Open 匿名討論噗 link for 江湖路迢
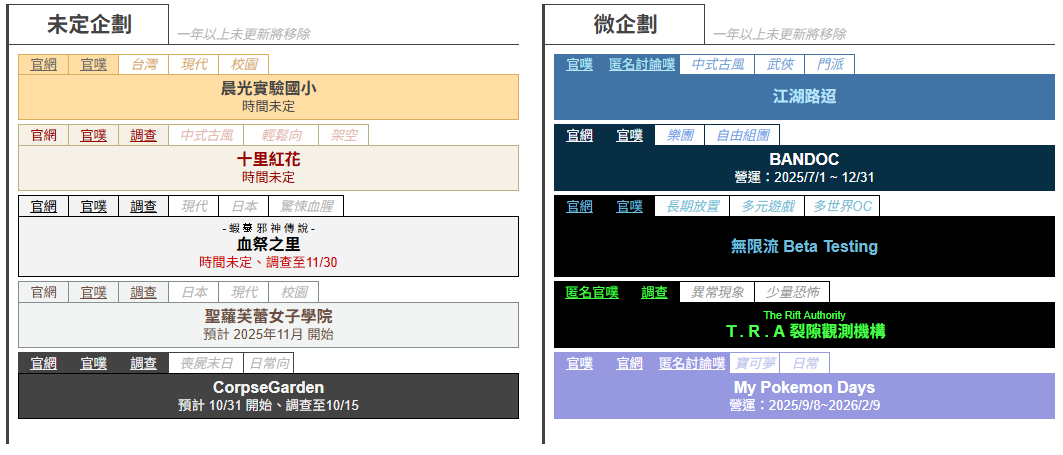1063x455 pixels. pos(642,64)
